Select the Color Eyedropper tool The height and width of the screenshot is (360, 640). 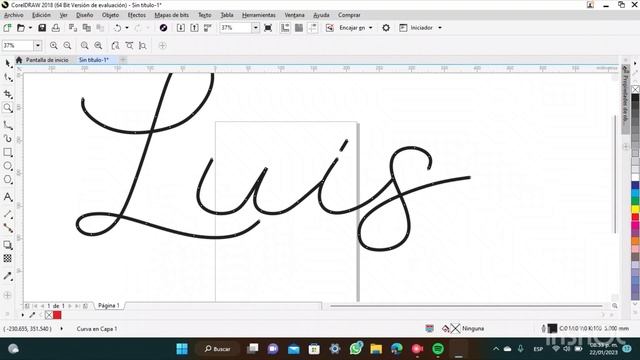coord(7,276)
